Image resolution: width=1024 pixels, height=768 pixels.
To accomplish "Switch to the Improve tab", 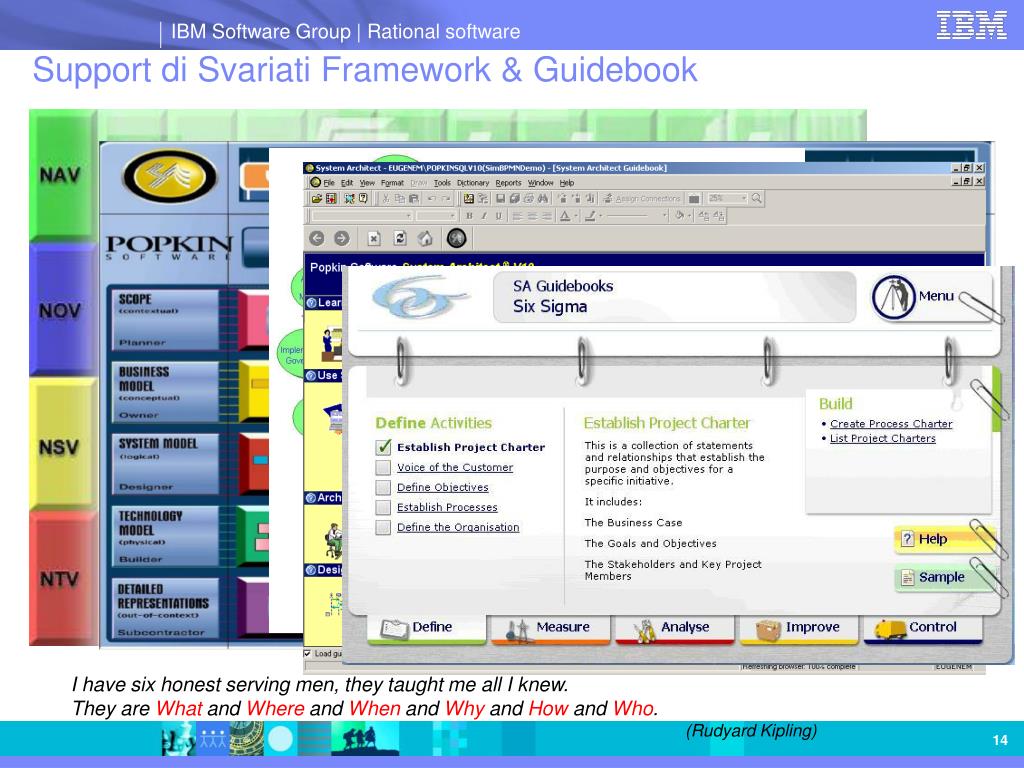I will point(798,628).
